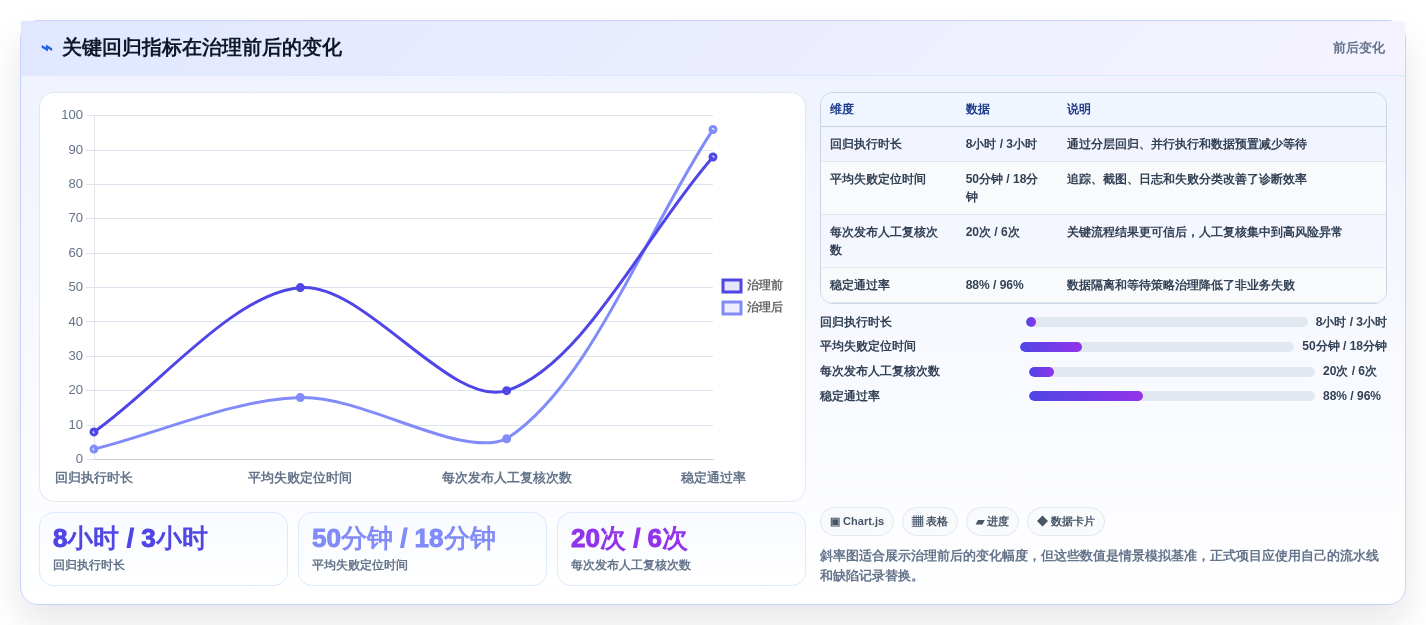Toggle the 治理后 legend entry

752,308
